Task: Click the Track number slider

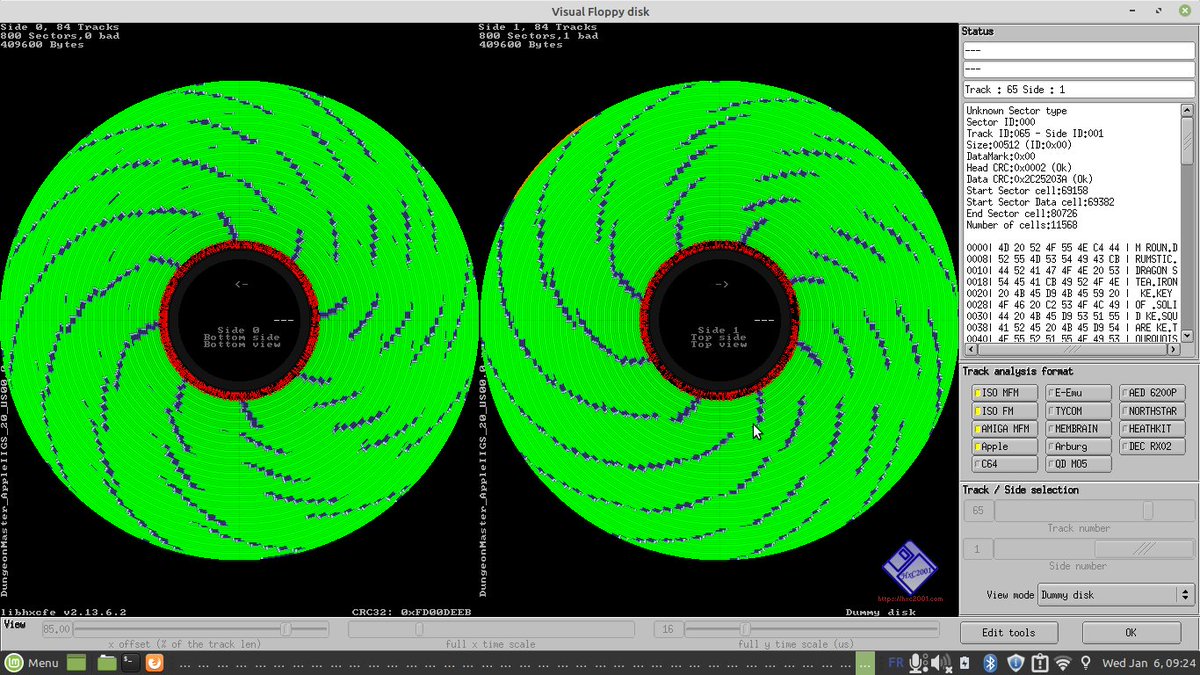Action: 1094,511
